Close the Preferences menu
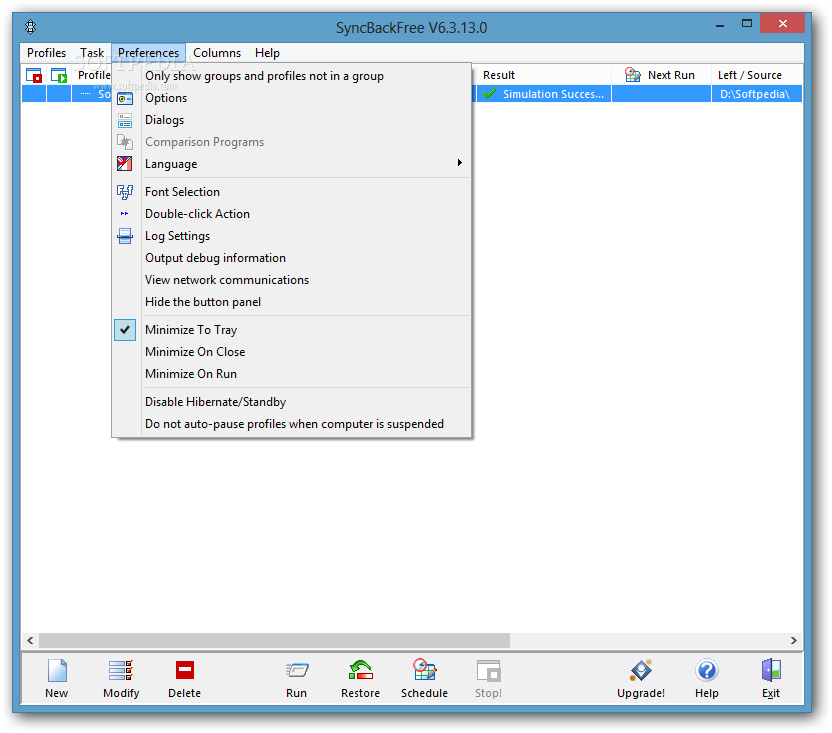 149,53
